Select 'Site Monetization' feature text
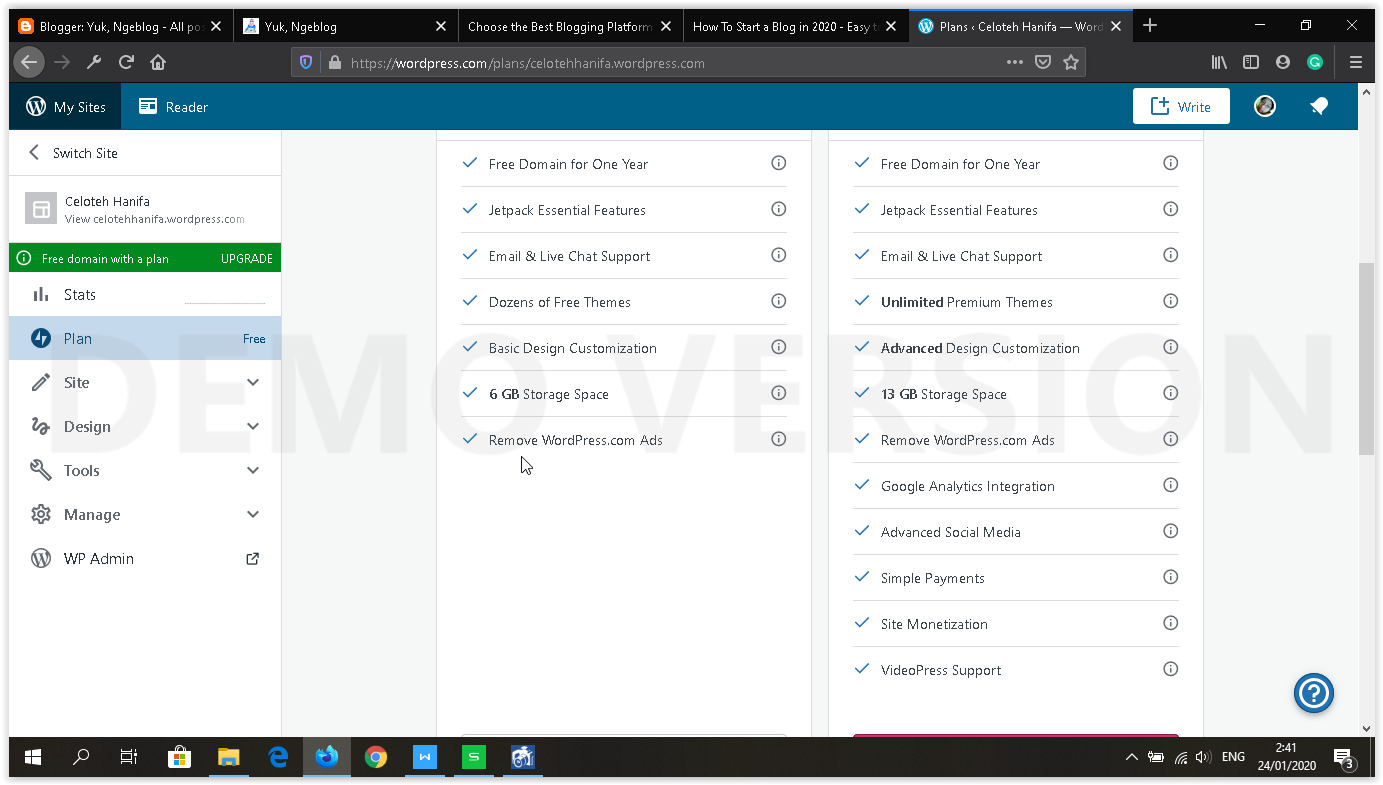Viewport: 1383px width, 785px height. click(934, 624)
